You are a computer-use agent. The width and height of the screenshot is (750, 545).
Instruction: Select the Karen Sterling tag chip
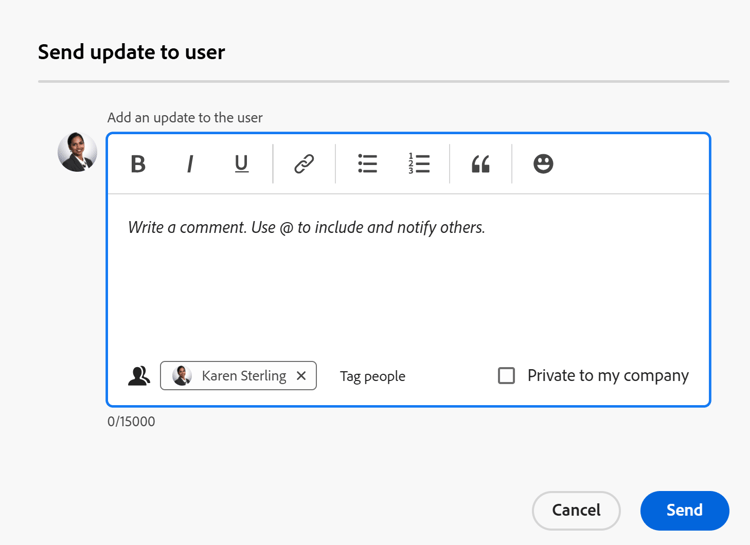(x=243, y=376)
